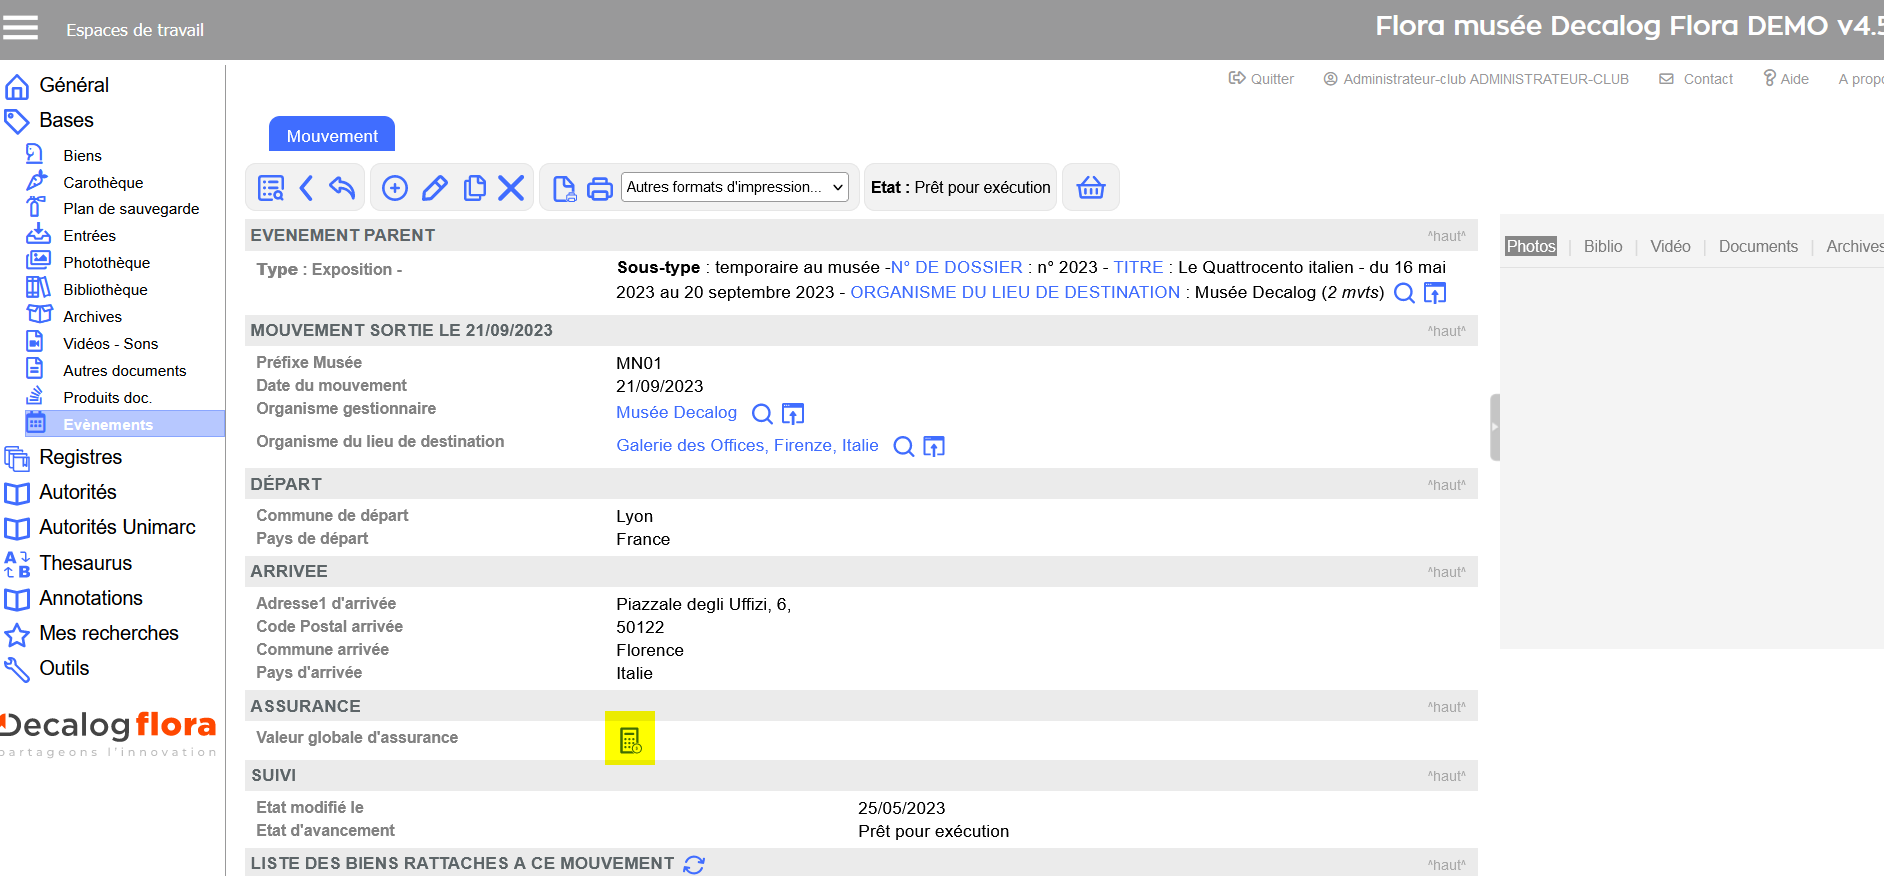
Task: Switch to Photos tab
Action: 1531,246
